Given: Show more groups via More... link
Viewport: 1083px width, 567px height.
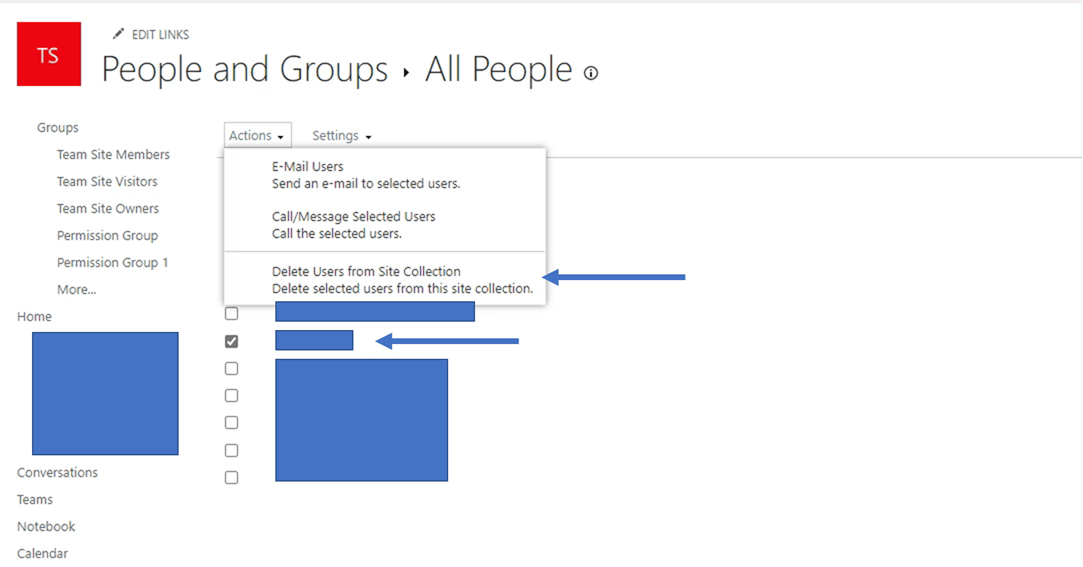Looking at the screenshot, I should (x=77, y=289).
